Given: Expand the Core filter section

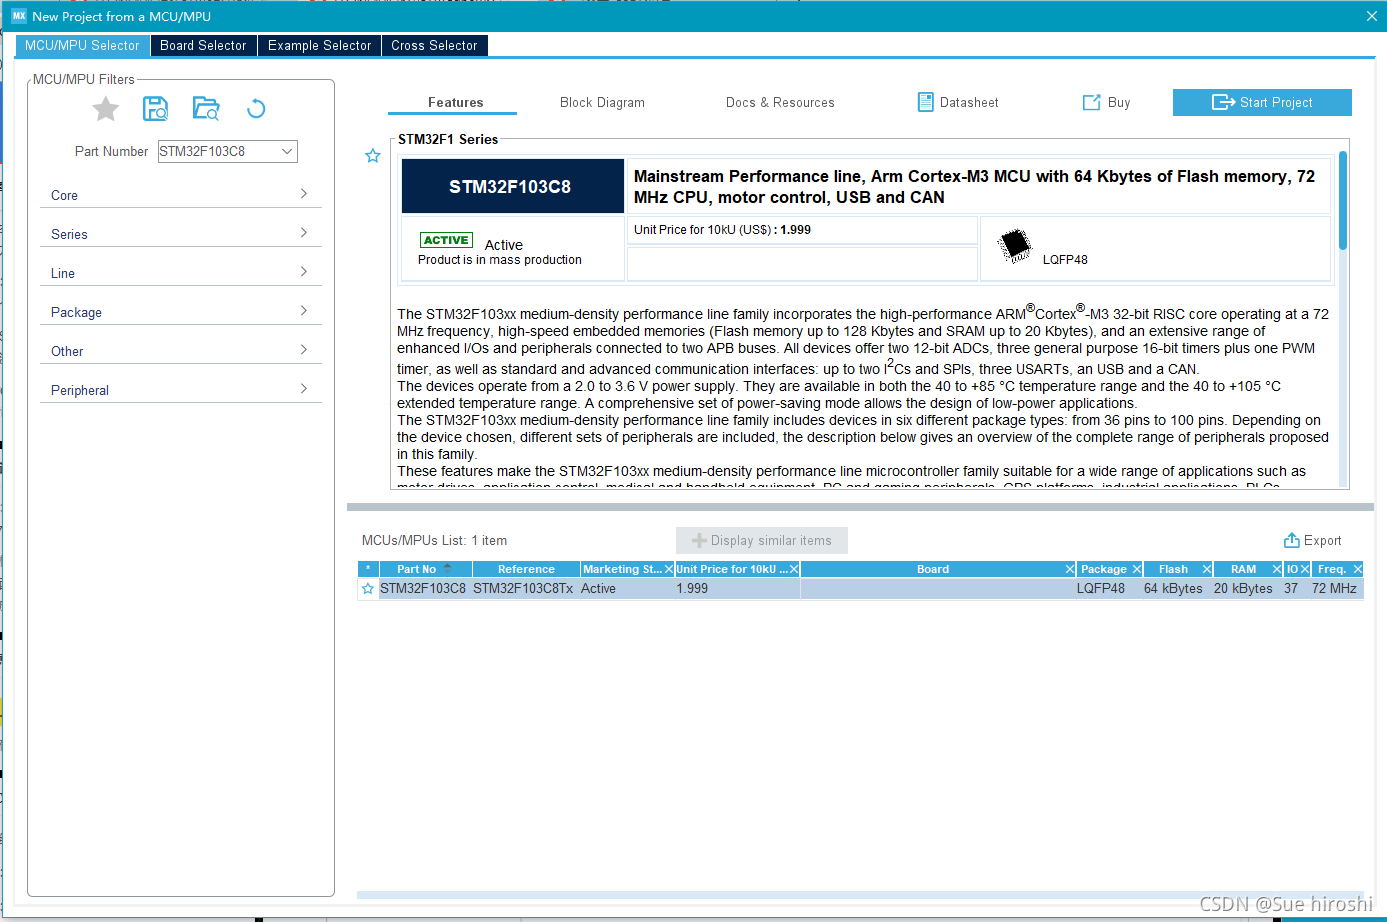Looking at the screenshot, I should pyautogui.click(x=180, y=195).
